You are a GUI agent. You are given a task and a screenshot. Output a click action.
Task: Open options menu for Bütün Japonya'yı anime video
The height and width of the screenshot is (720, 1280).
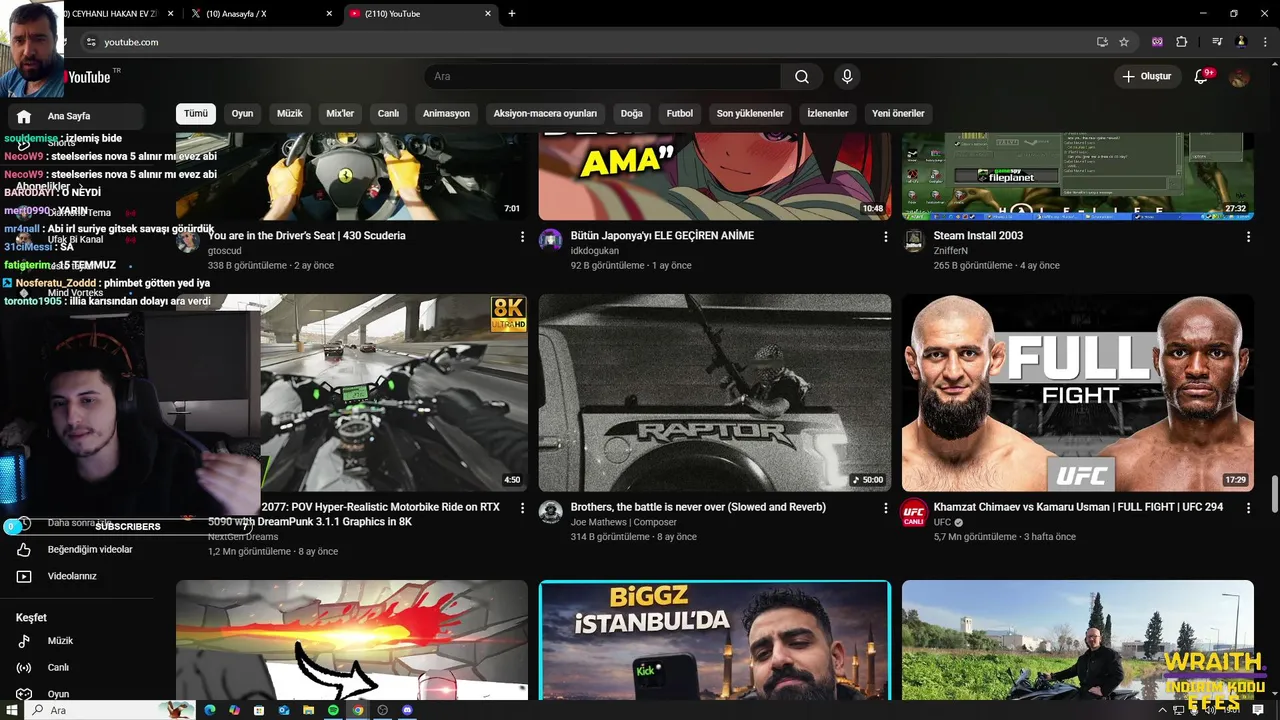(x=885, y=237)
